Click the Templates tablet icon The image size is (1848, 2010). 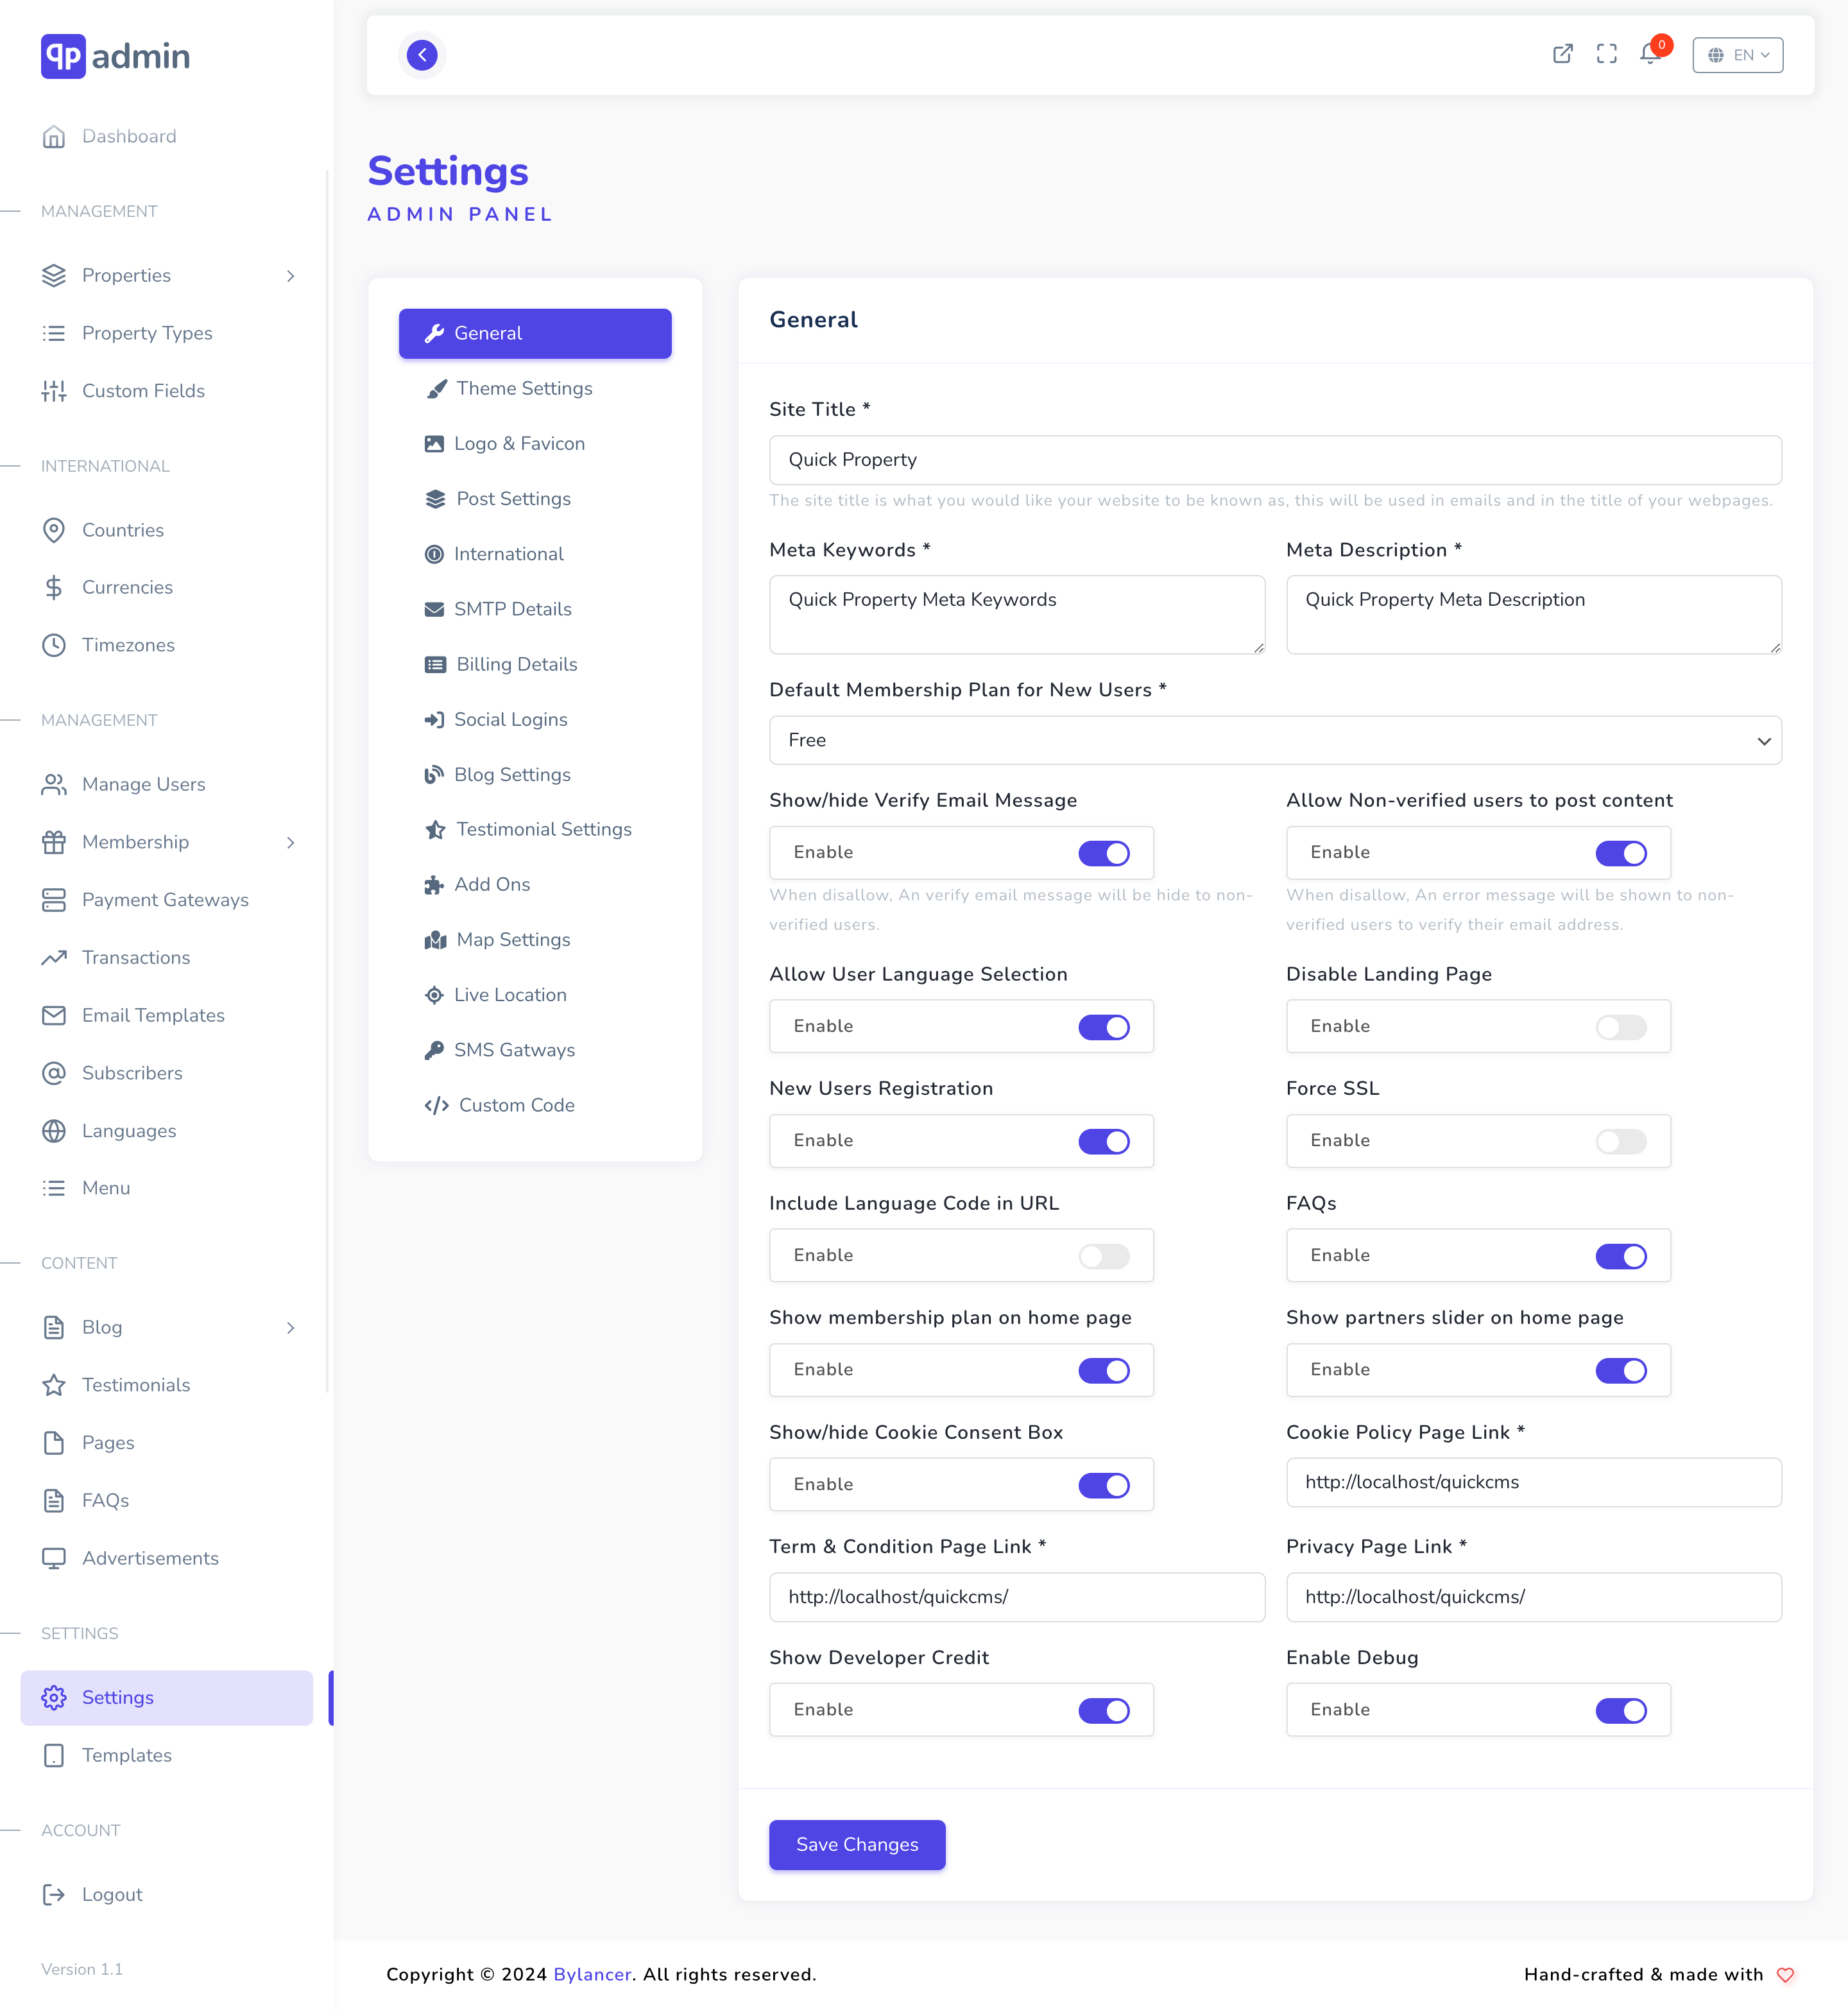54,1756
